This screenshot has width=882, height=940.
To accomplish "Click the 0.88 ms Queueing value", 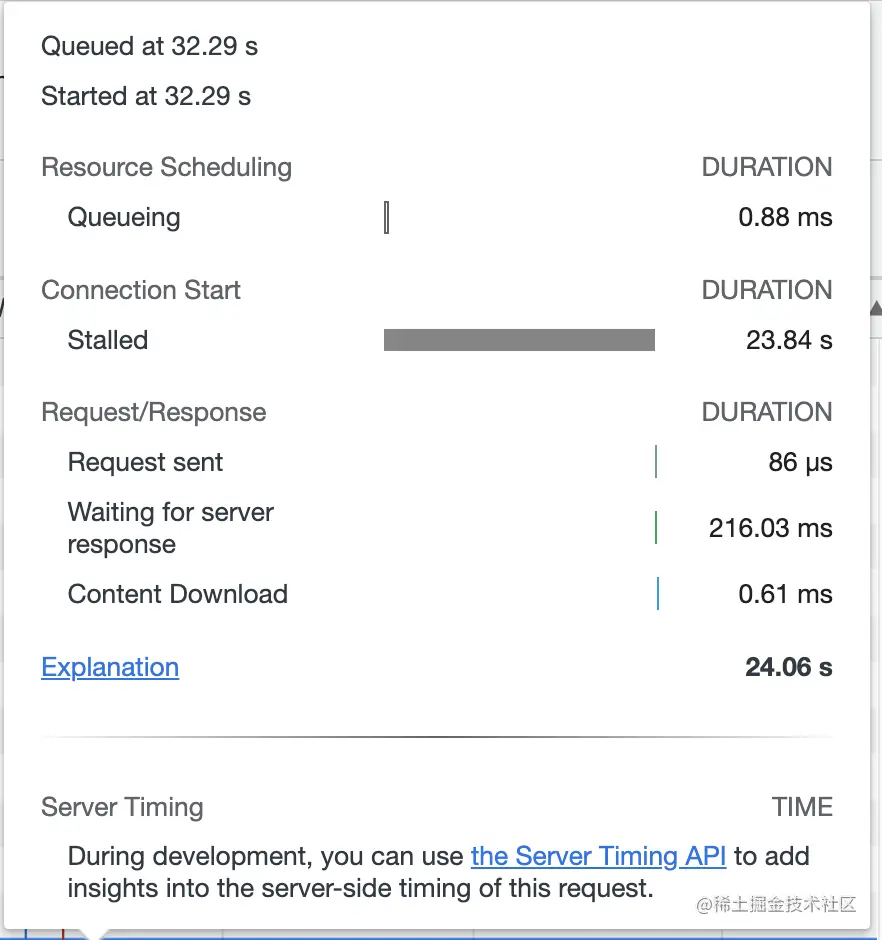I will [785, 217].
